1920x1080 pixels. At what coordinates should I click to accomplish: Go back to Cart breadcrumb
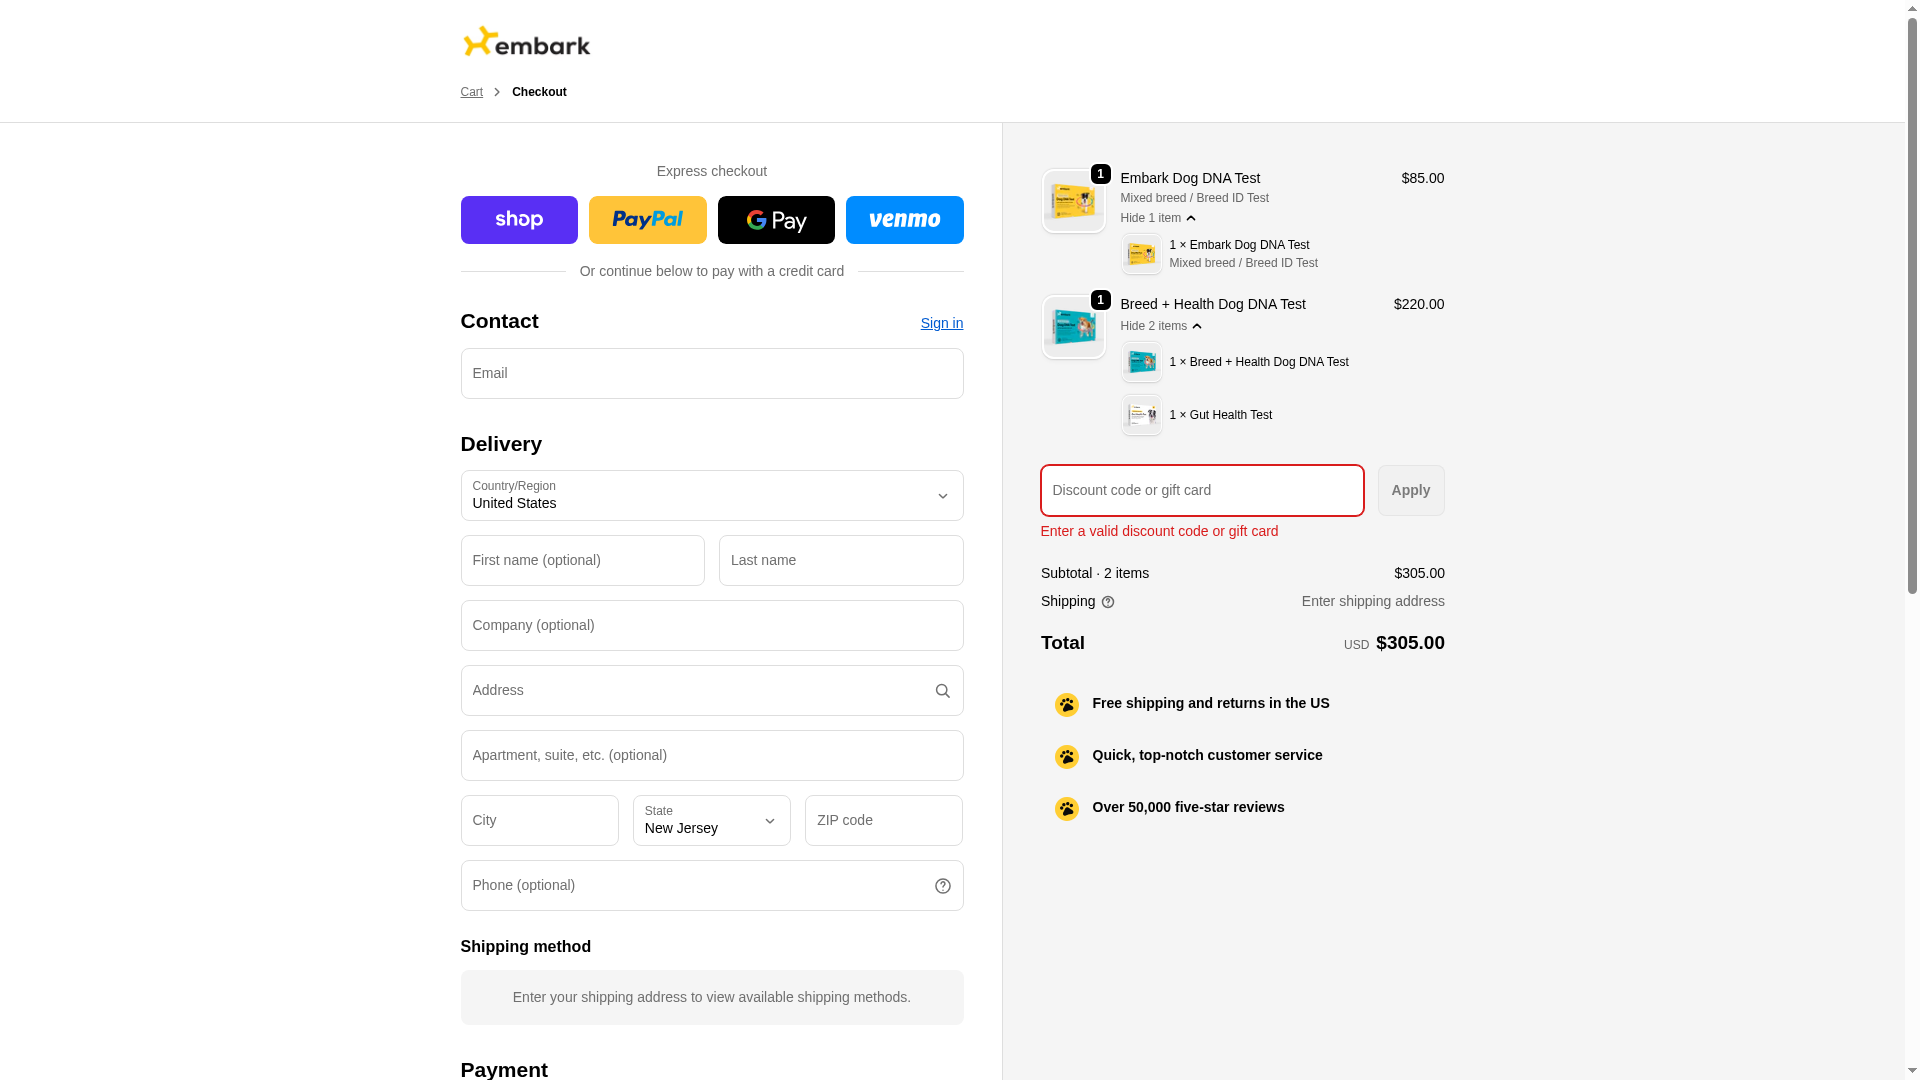point(471,92)
